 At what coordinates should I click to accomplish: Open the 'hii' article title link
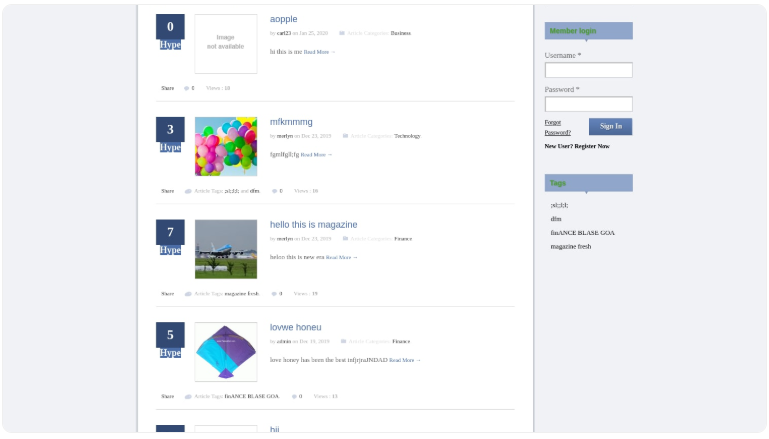pyautogui.click(x=274, y=429)
